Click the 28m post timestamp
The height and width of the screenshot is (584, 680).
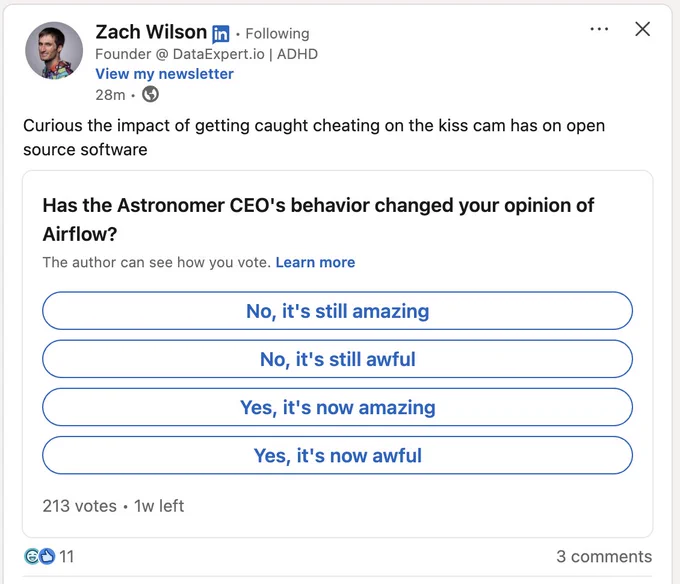click(x=110, y=95)
